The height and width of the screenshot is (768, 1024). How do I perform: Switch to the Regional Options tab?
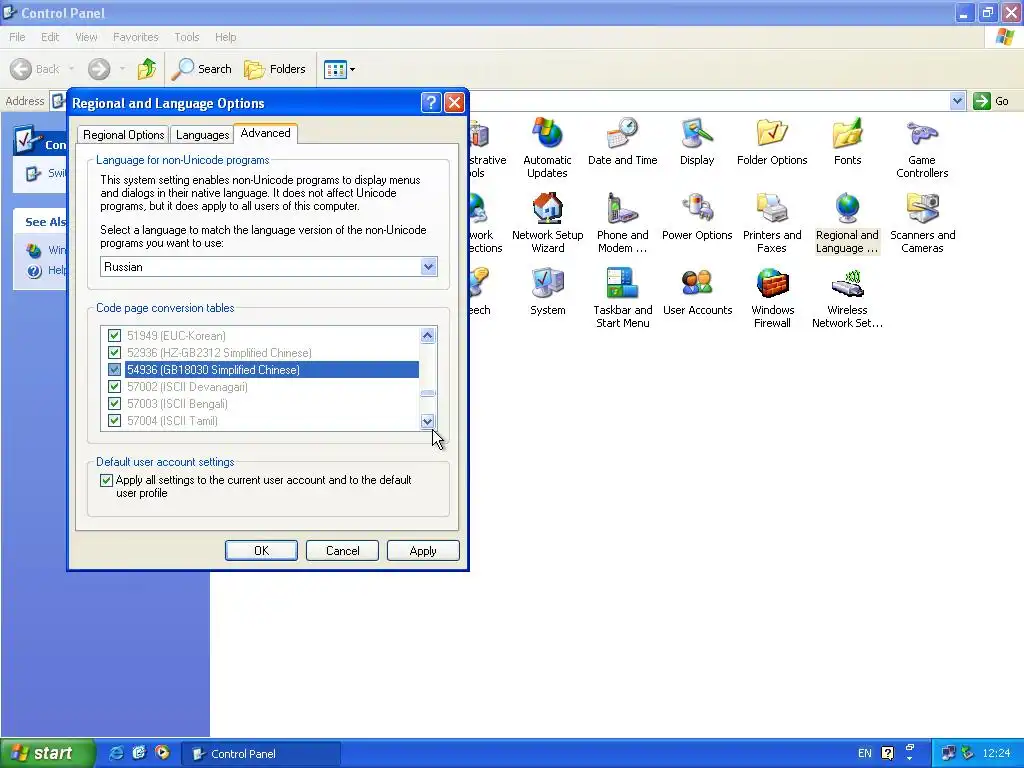[x=123, y=135]
